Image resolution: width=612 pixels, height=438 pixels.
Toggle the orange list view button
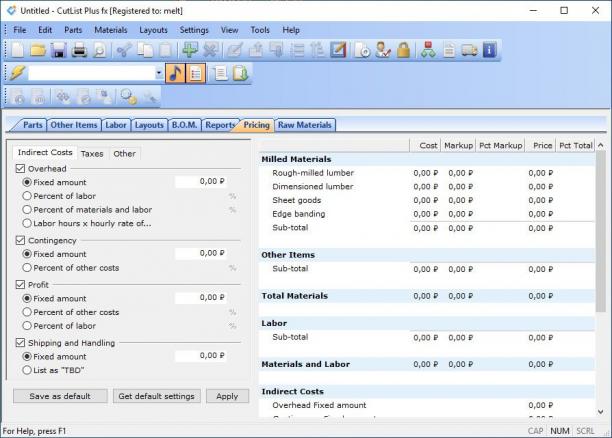(x=196, y=73)
